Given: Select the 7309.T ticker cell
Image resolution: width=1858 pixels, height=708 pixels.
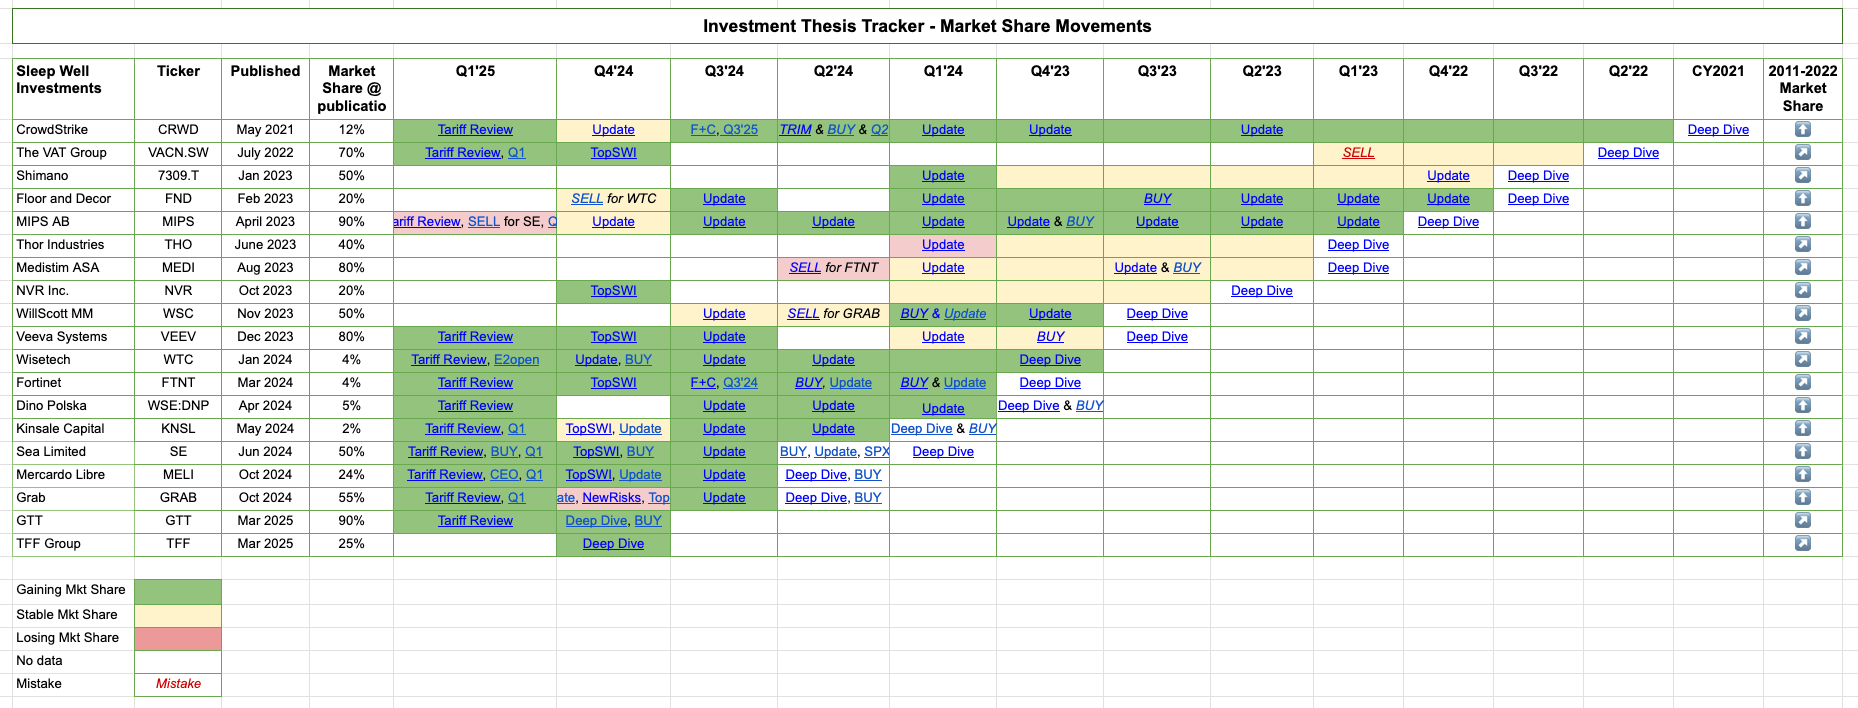Looking at the screenshot, I should click(x=178, y=175).
